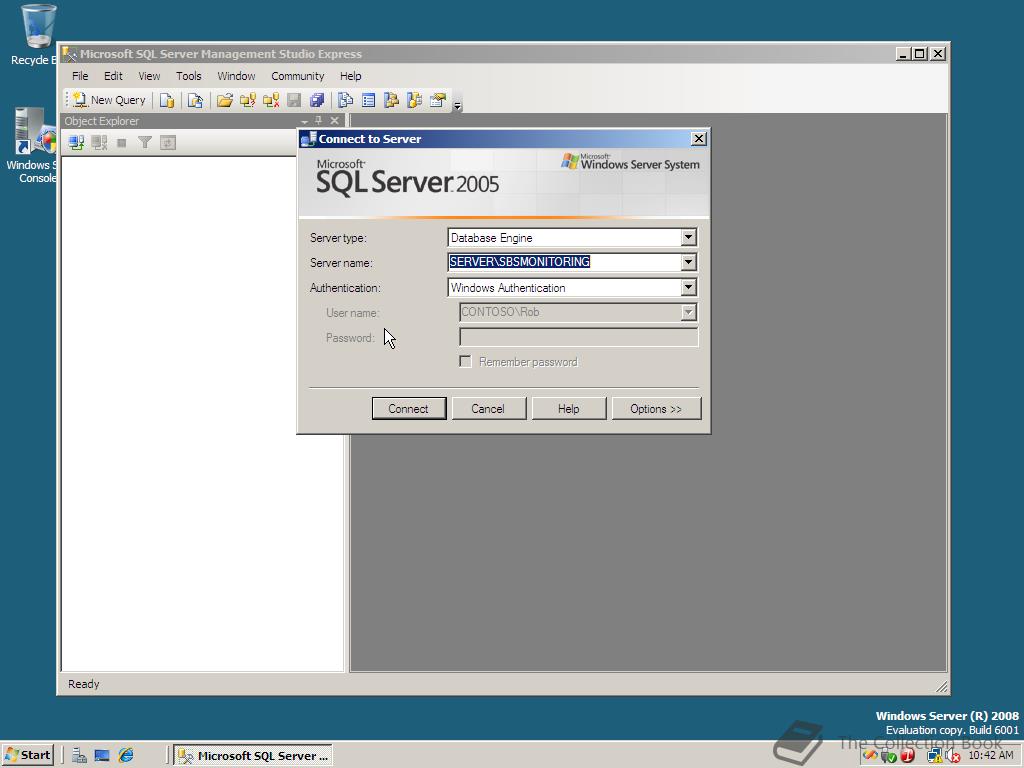This screenshot has width=1024, height=768.
Task: Open the Properties Window toolbar icon
Action: (x=438, y=100)
